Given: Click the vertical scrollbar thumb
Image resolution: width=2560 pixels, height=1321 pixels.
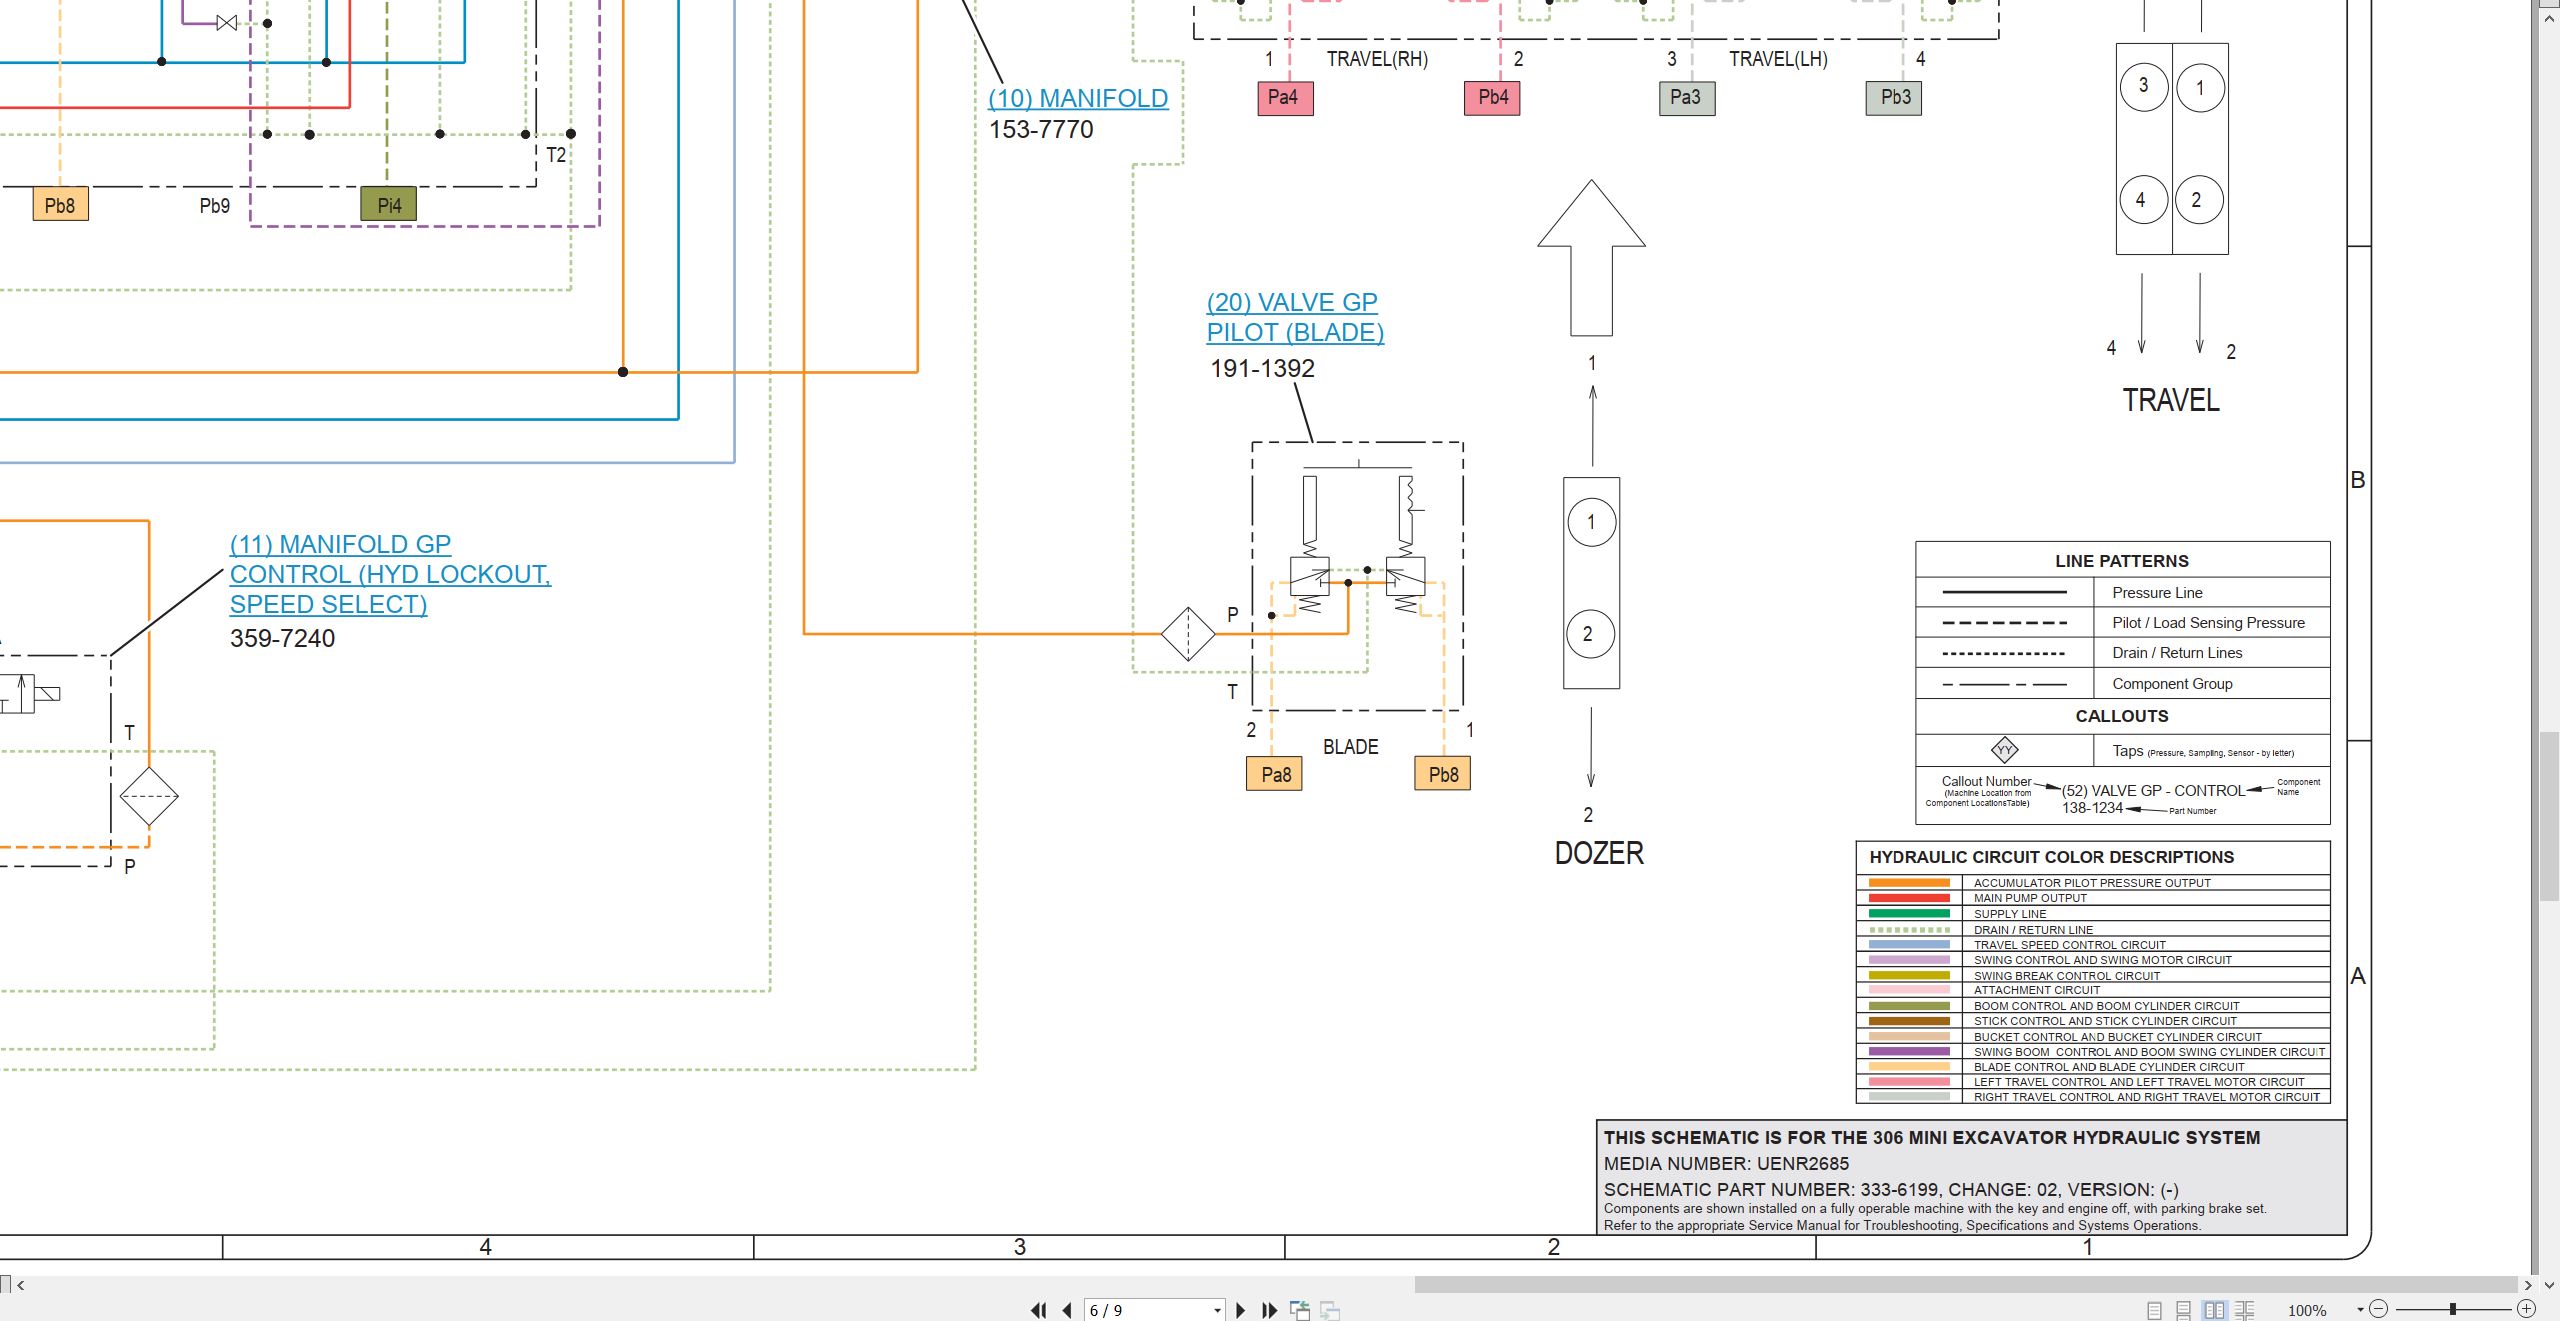Looking at the screenshot, I should tap(2550, 816).
